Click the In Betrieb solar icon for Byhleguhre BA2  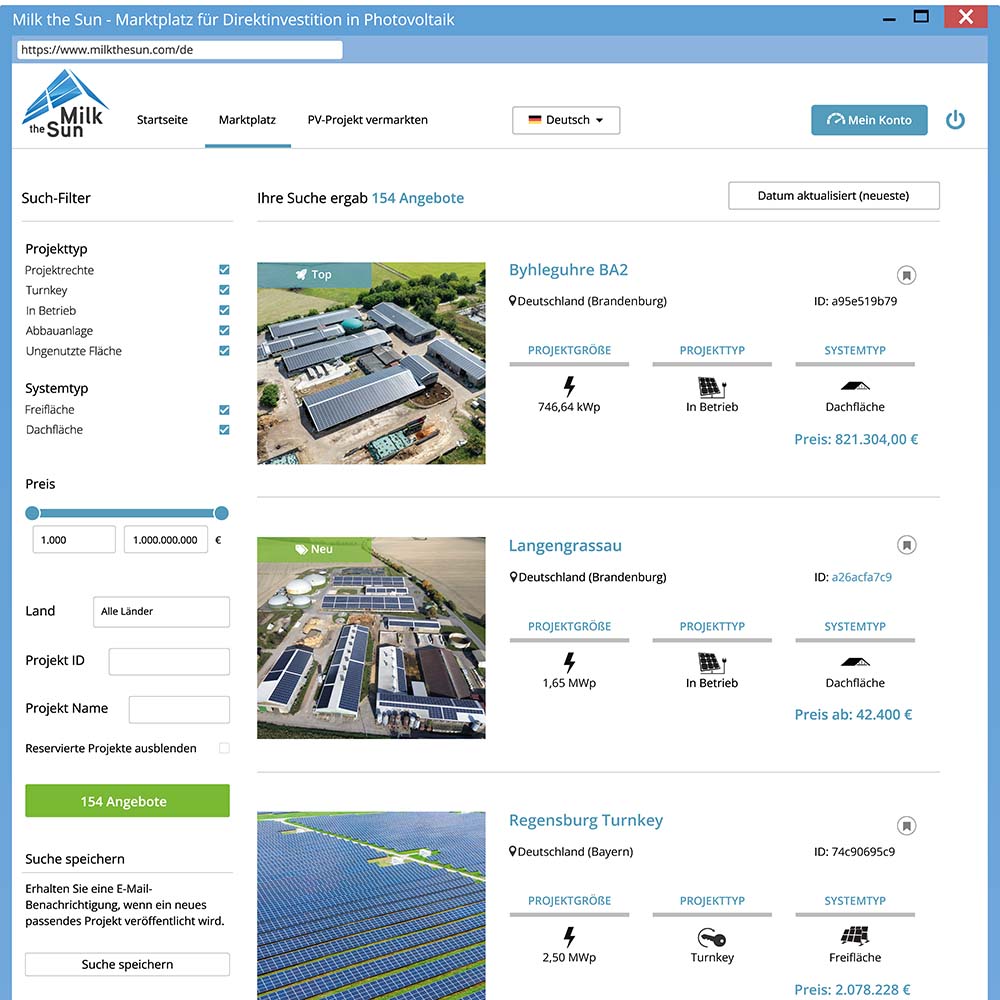712,387
